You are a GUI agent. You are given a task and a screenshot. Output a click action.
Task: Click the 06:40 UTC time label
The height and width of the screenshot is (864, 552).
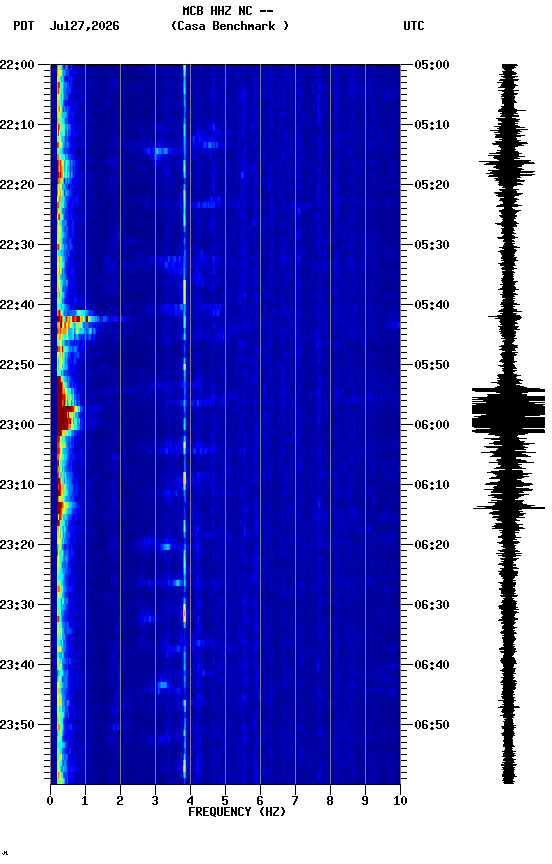(432, 665)
